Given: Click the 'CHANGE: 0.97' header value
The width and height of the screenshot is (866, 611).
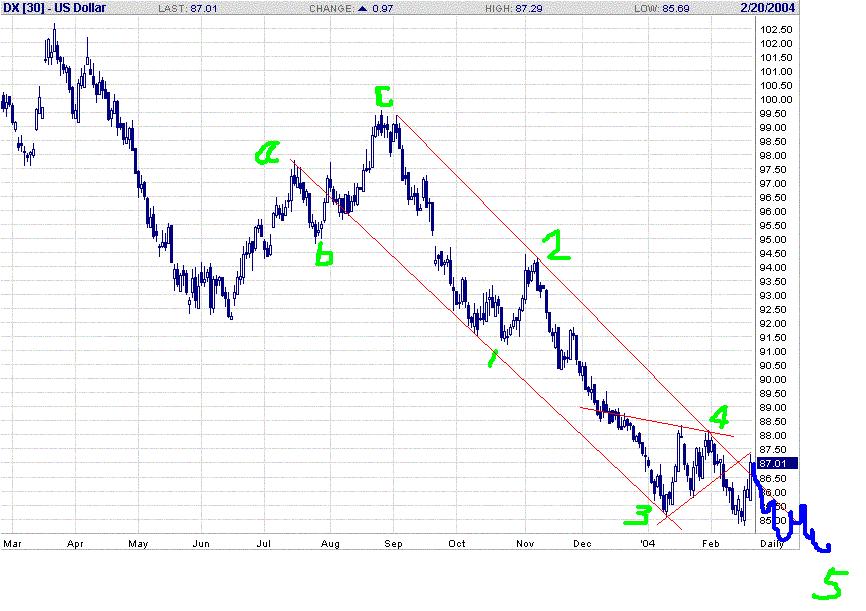Looking at the screenshot, I should 351,8.
